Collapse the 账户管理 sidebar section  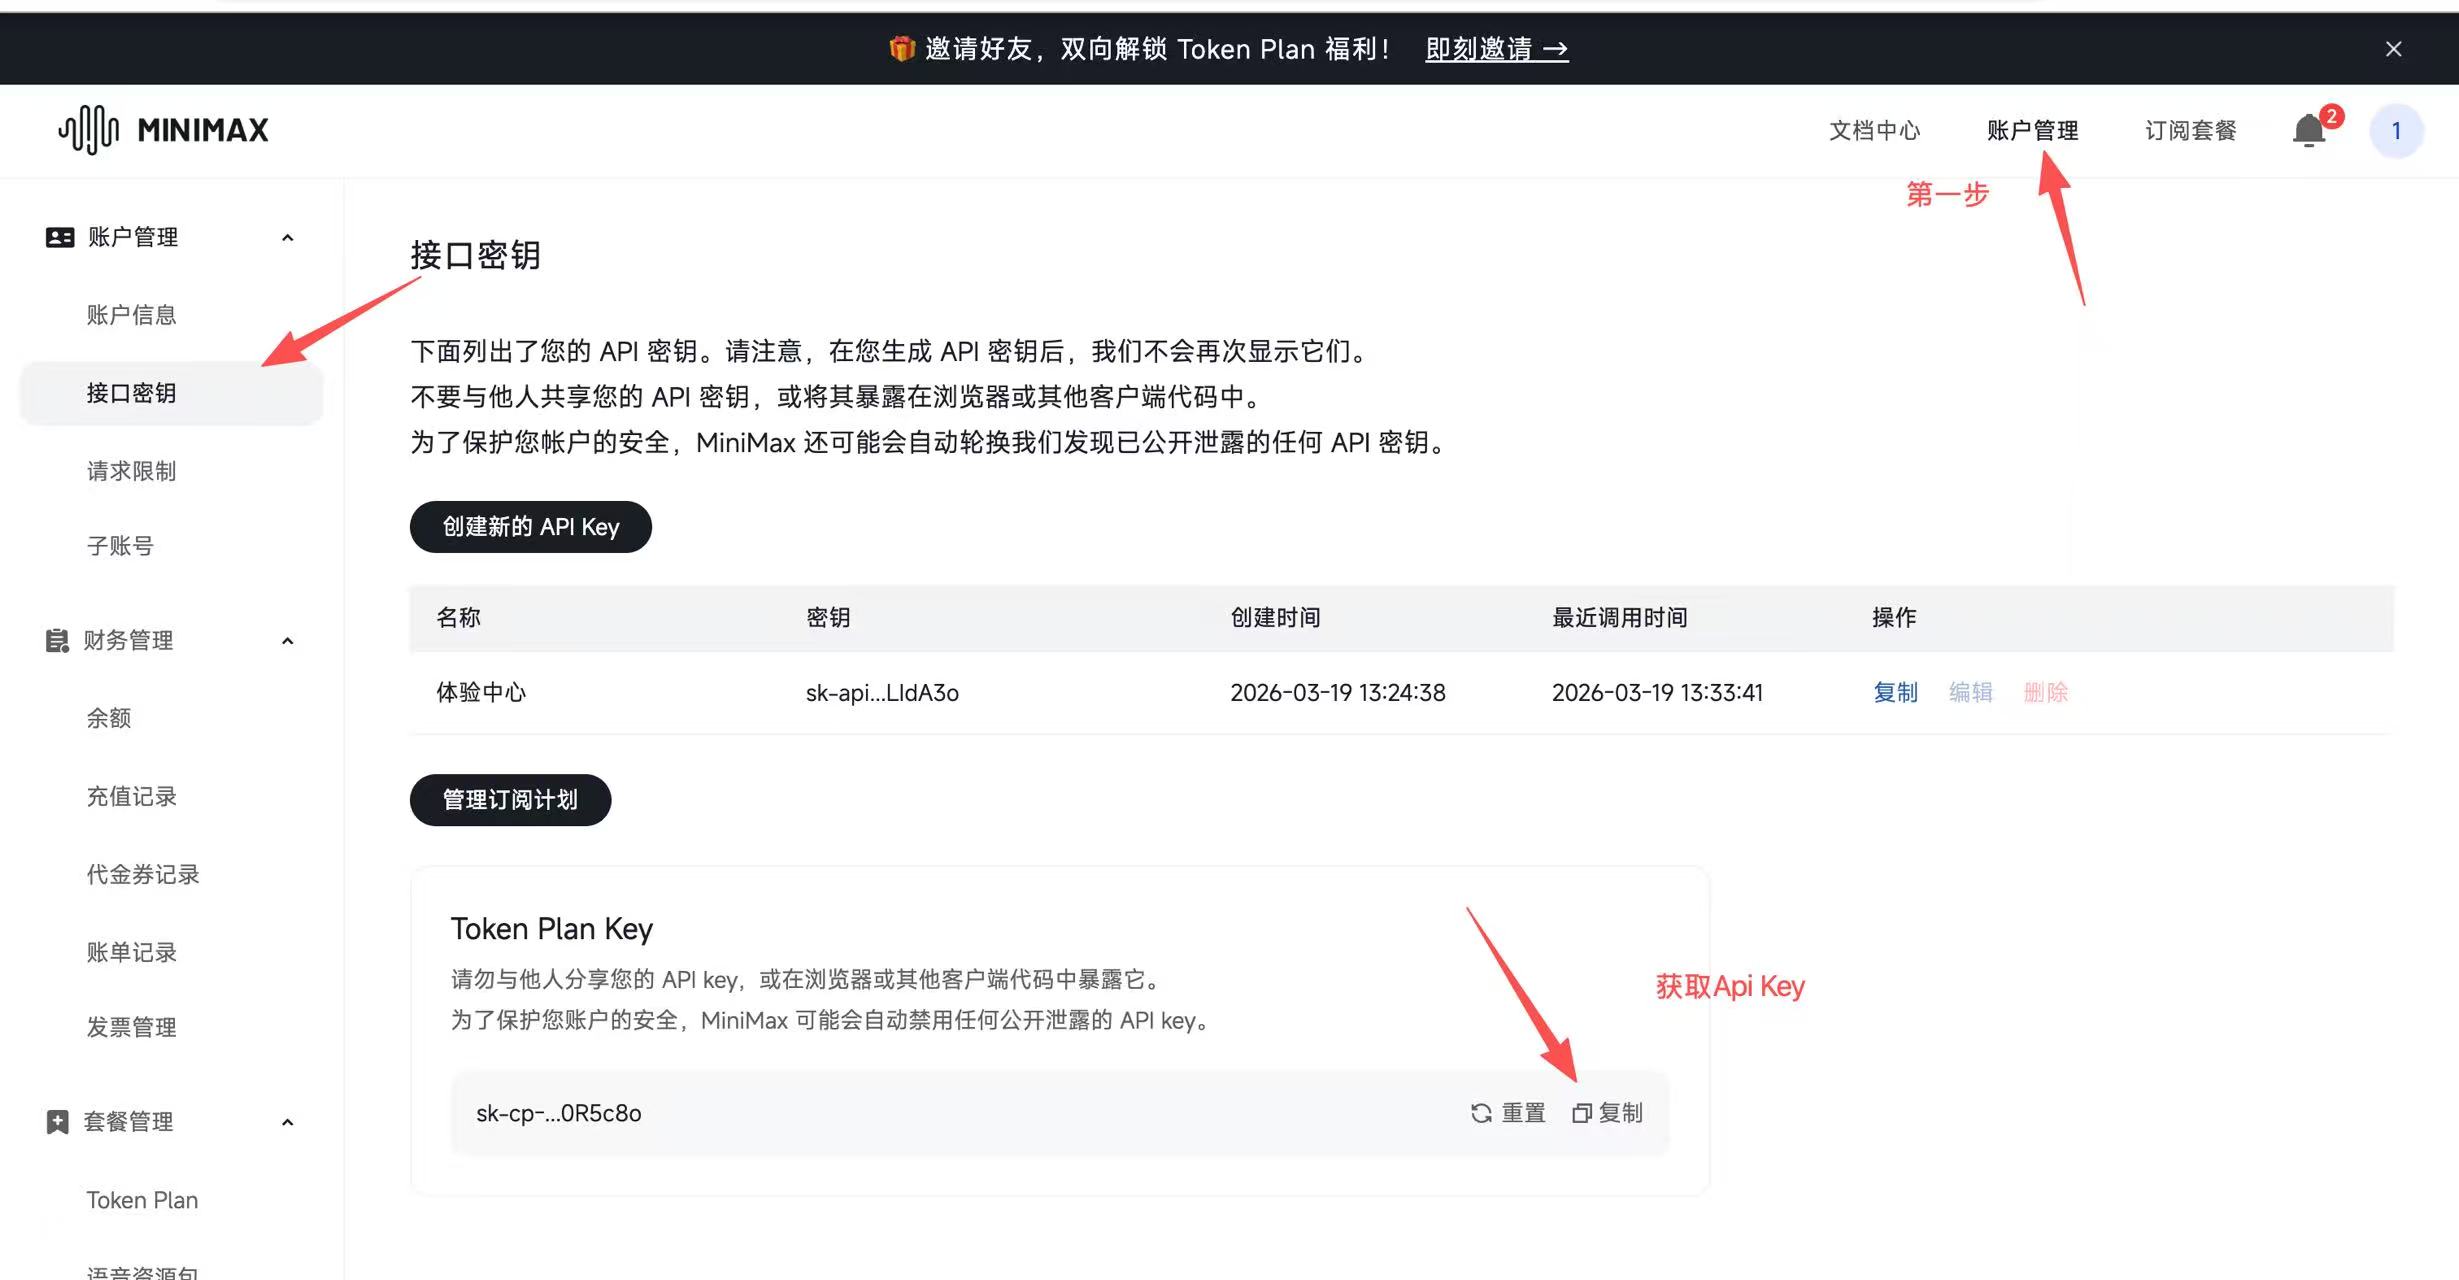(288, 238)
